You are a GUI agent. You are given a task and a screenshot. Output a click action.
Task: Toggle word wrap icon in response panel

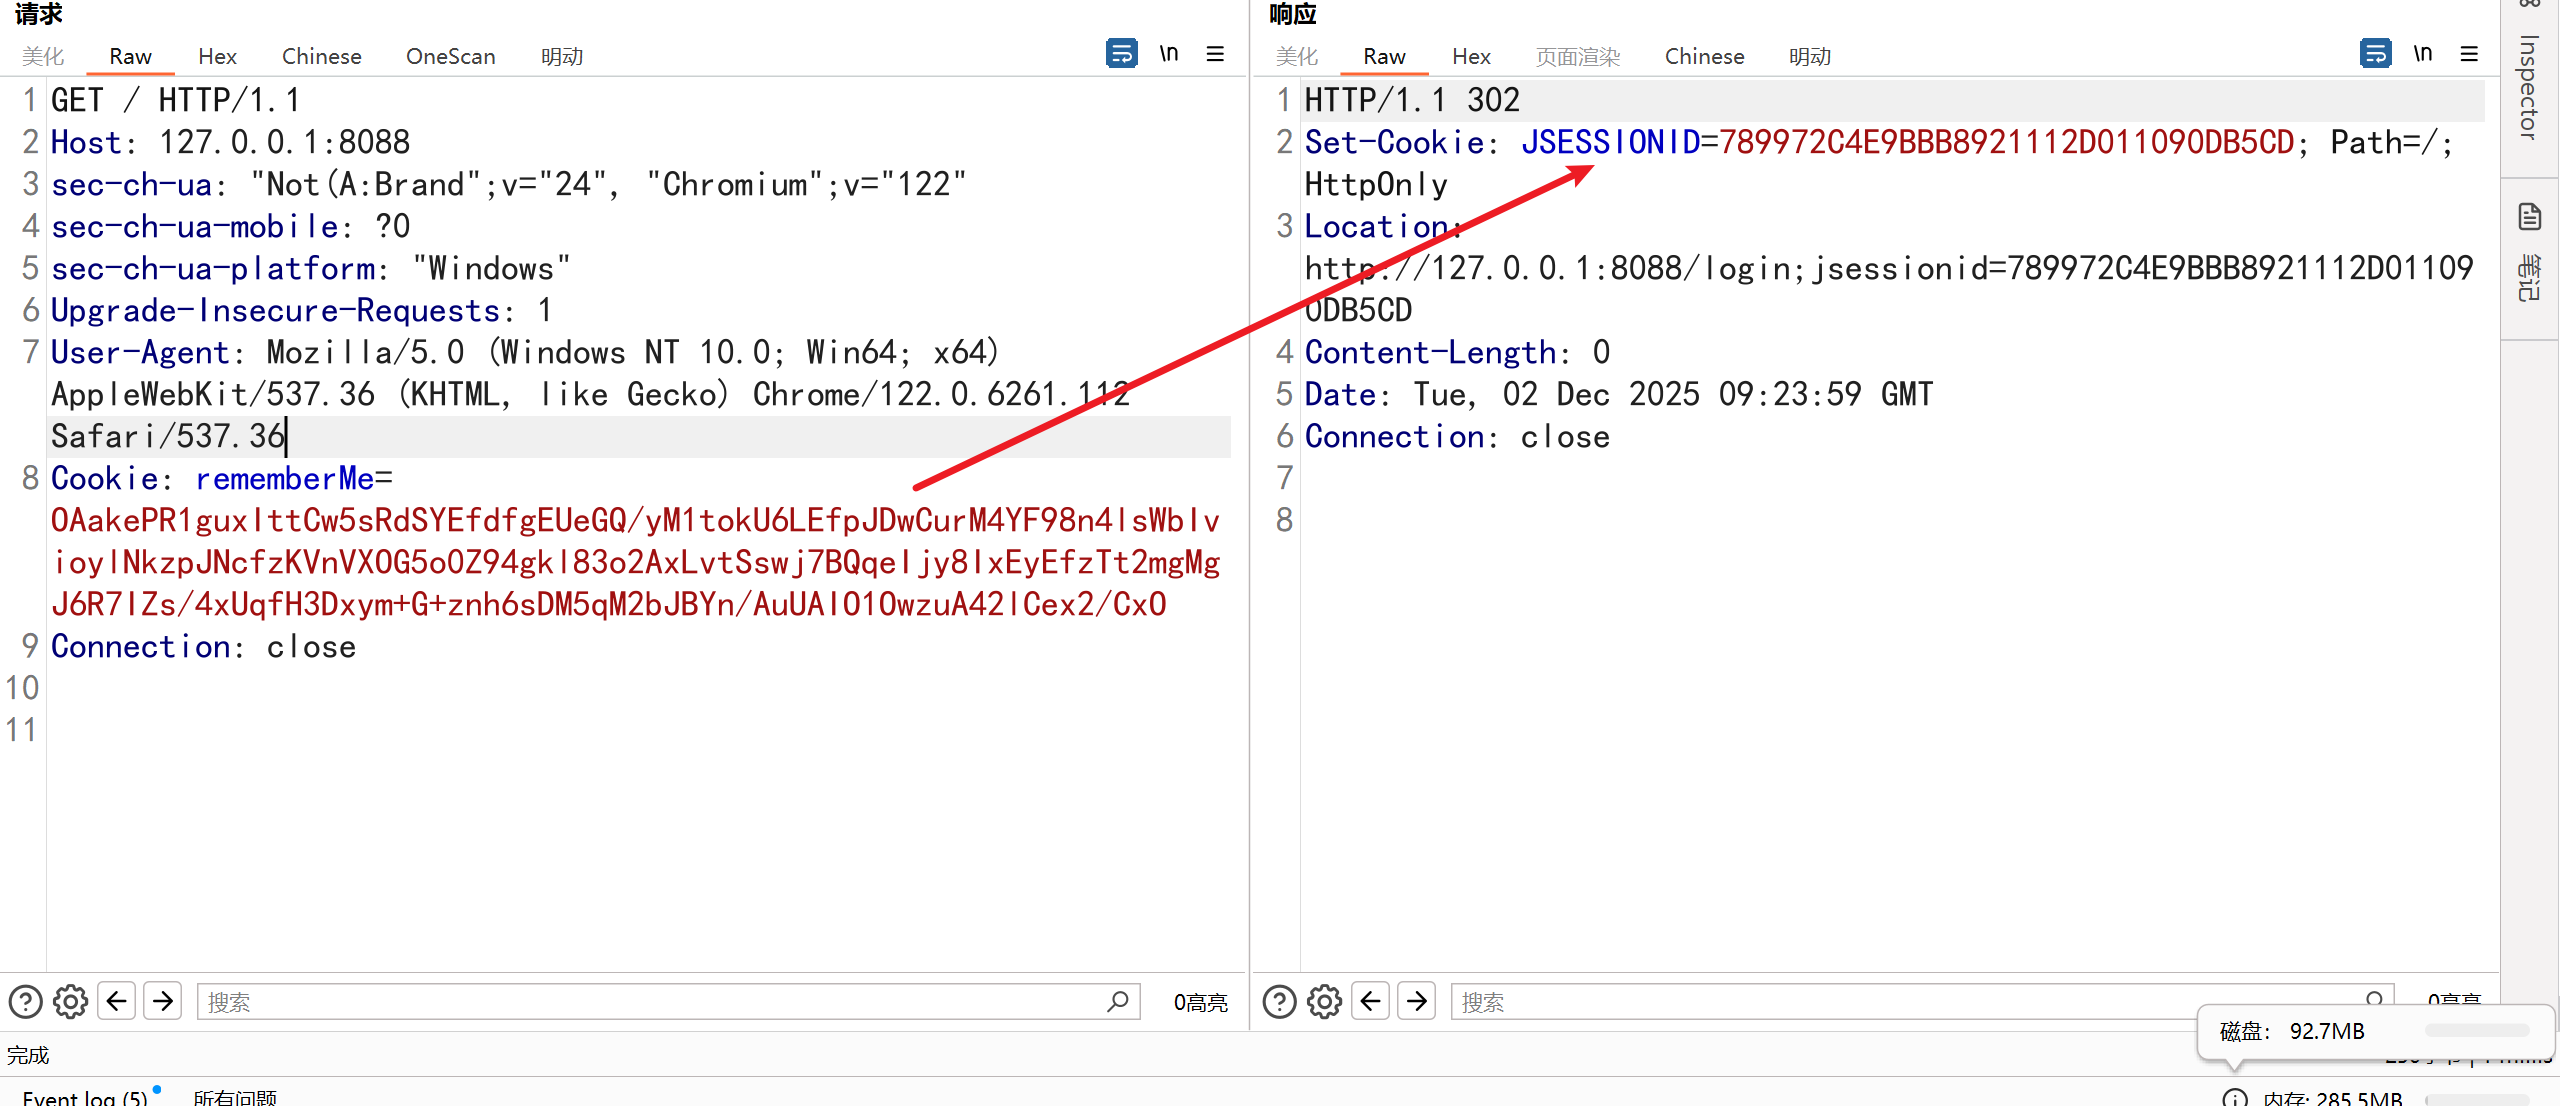click(x=2375, y=53)
